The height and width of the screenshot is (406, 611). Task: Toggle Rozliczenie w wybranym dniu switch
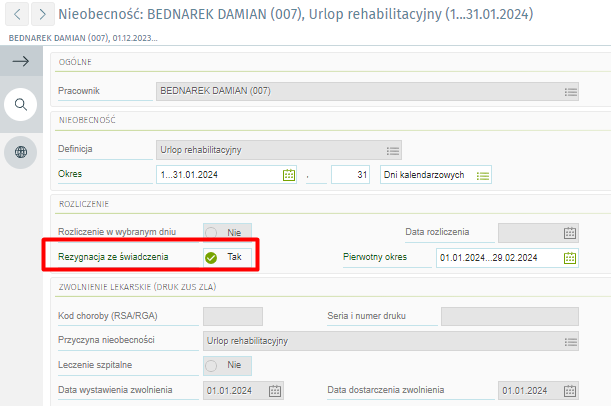(226, 232)
